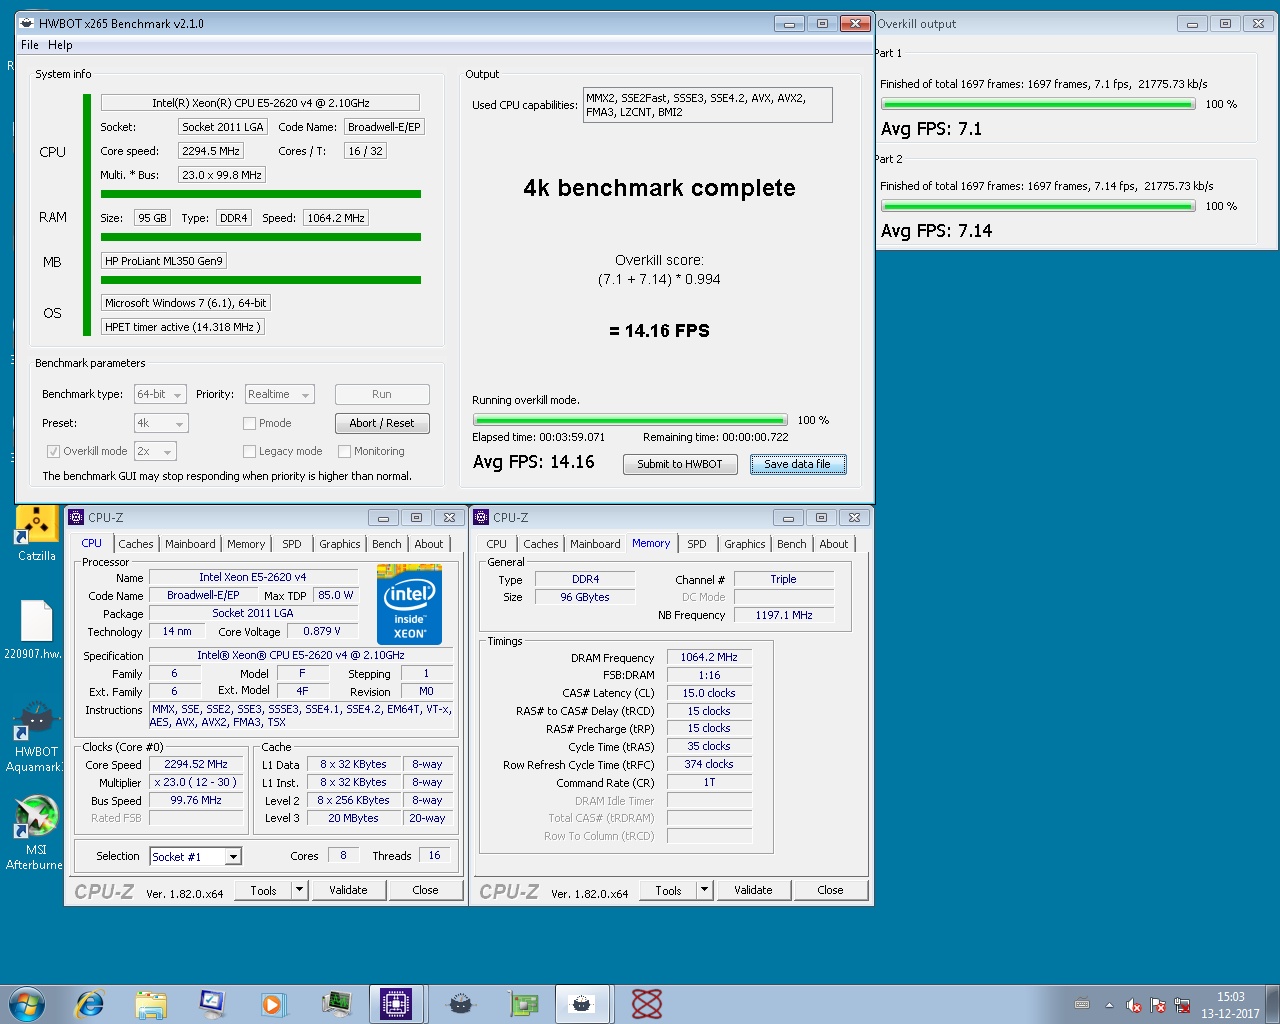This screenshot has width=1280, height=1024.
Task: Open Bench tab in left CPU-Z
Action: 387,544
